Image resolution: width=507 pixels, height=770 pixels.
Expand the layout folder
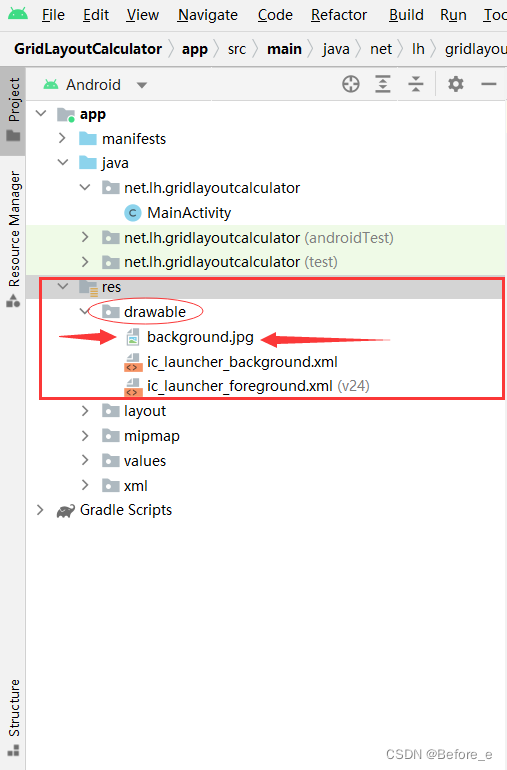tap(85, 411)
